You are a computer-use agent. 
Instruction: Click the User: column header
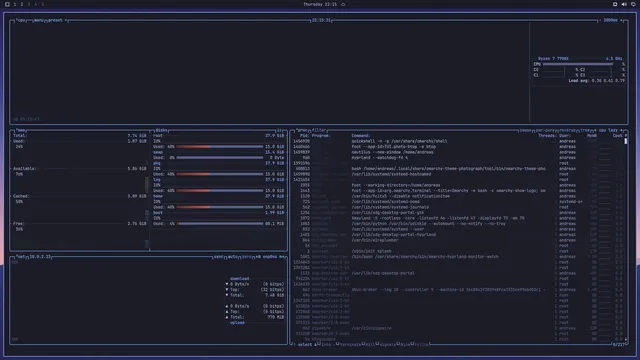coord(564,136)
